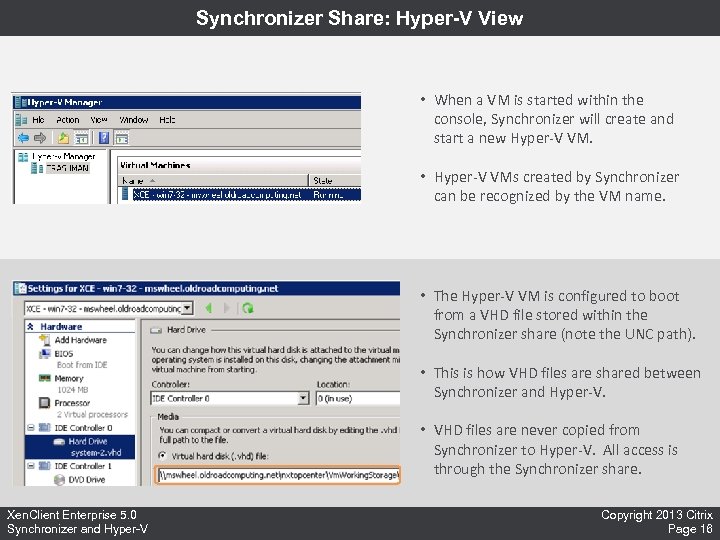The image size is (720, 540).
Task: Select BIOS in the hardware tree
Action: (x=63, y=354)
